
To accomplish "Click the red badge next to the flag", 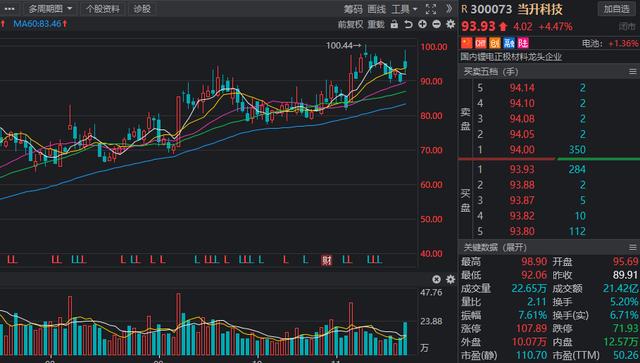I will pos(481,43).
